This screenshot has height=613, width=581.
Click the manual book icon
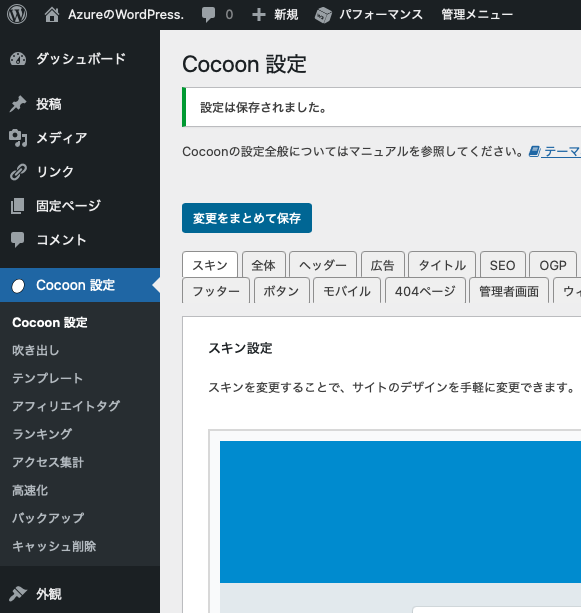[x=534, y=151]
